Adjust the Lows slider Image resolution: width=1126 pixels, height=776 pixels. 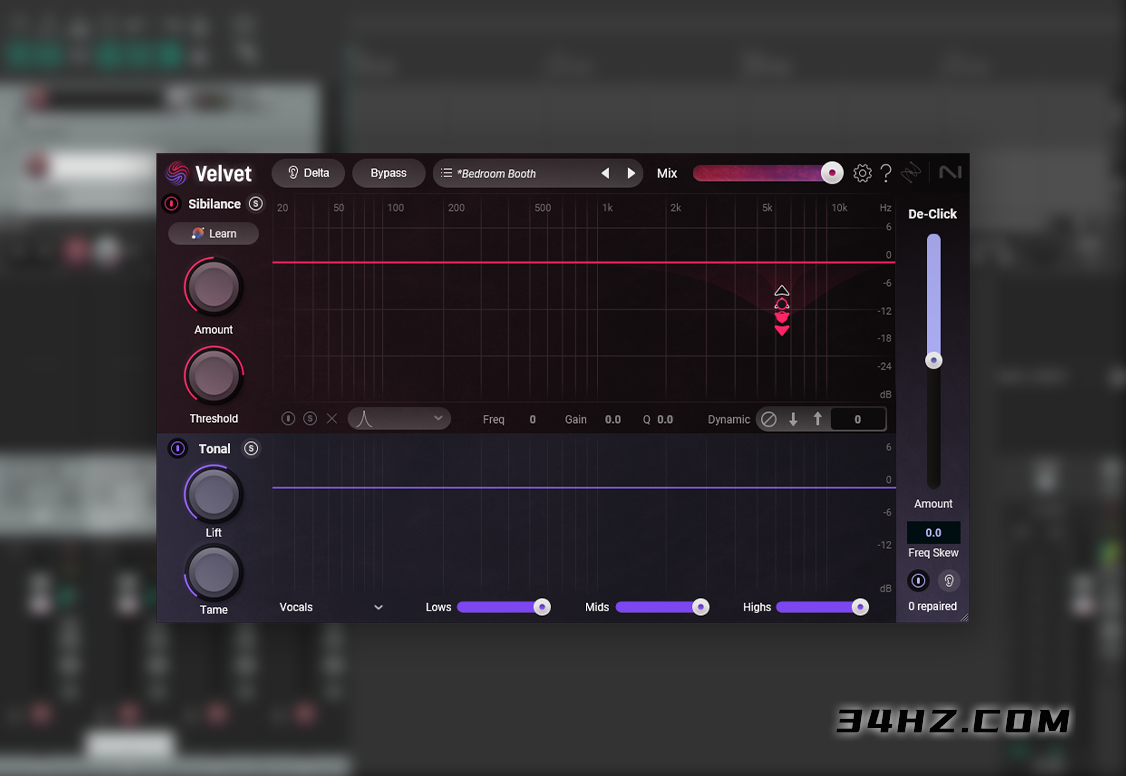(503, 607)
